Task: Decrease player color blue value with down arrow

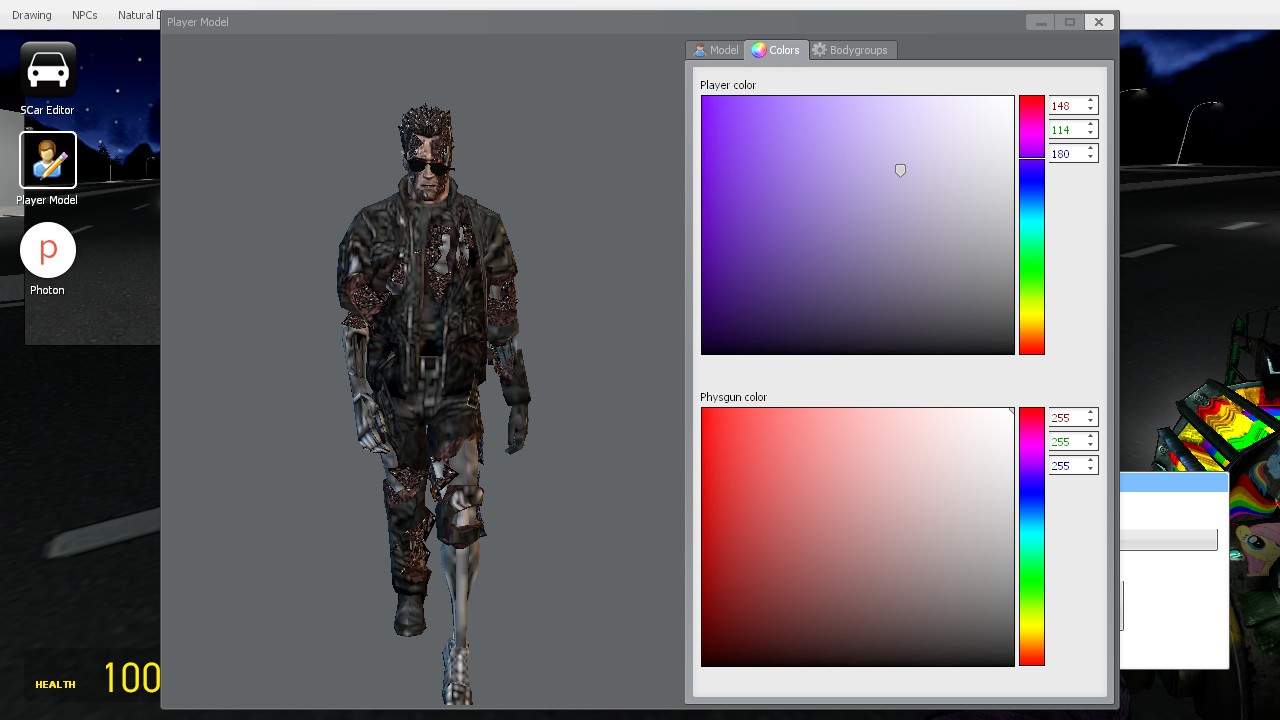Action: coord(1090,158)
